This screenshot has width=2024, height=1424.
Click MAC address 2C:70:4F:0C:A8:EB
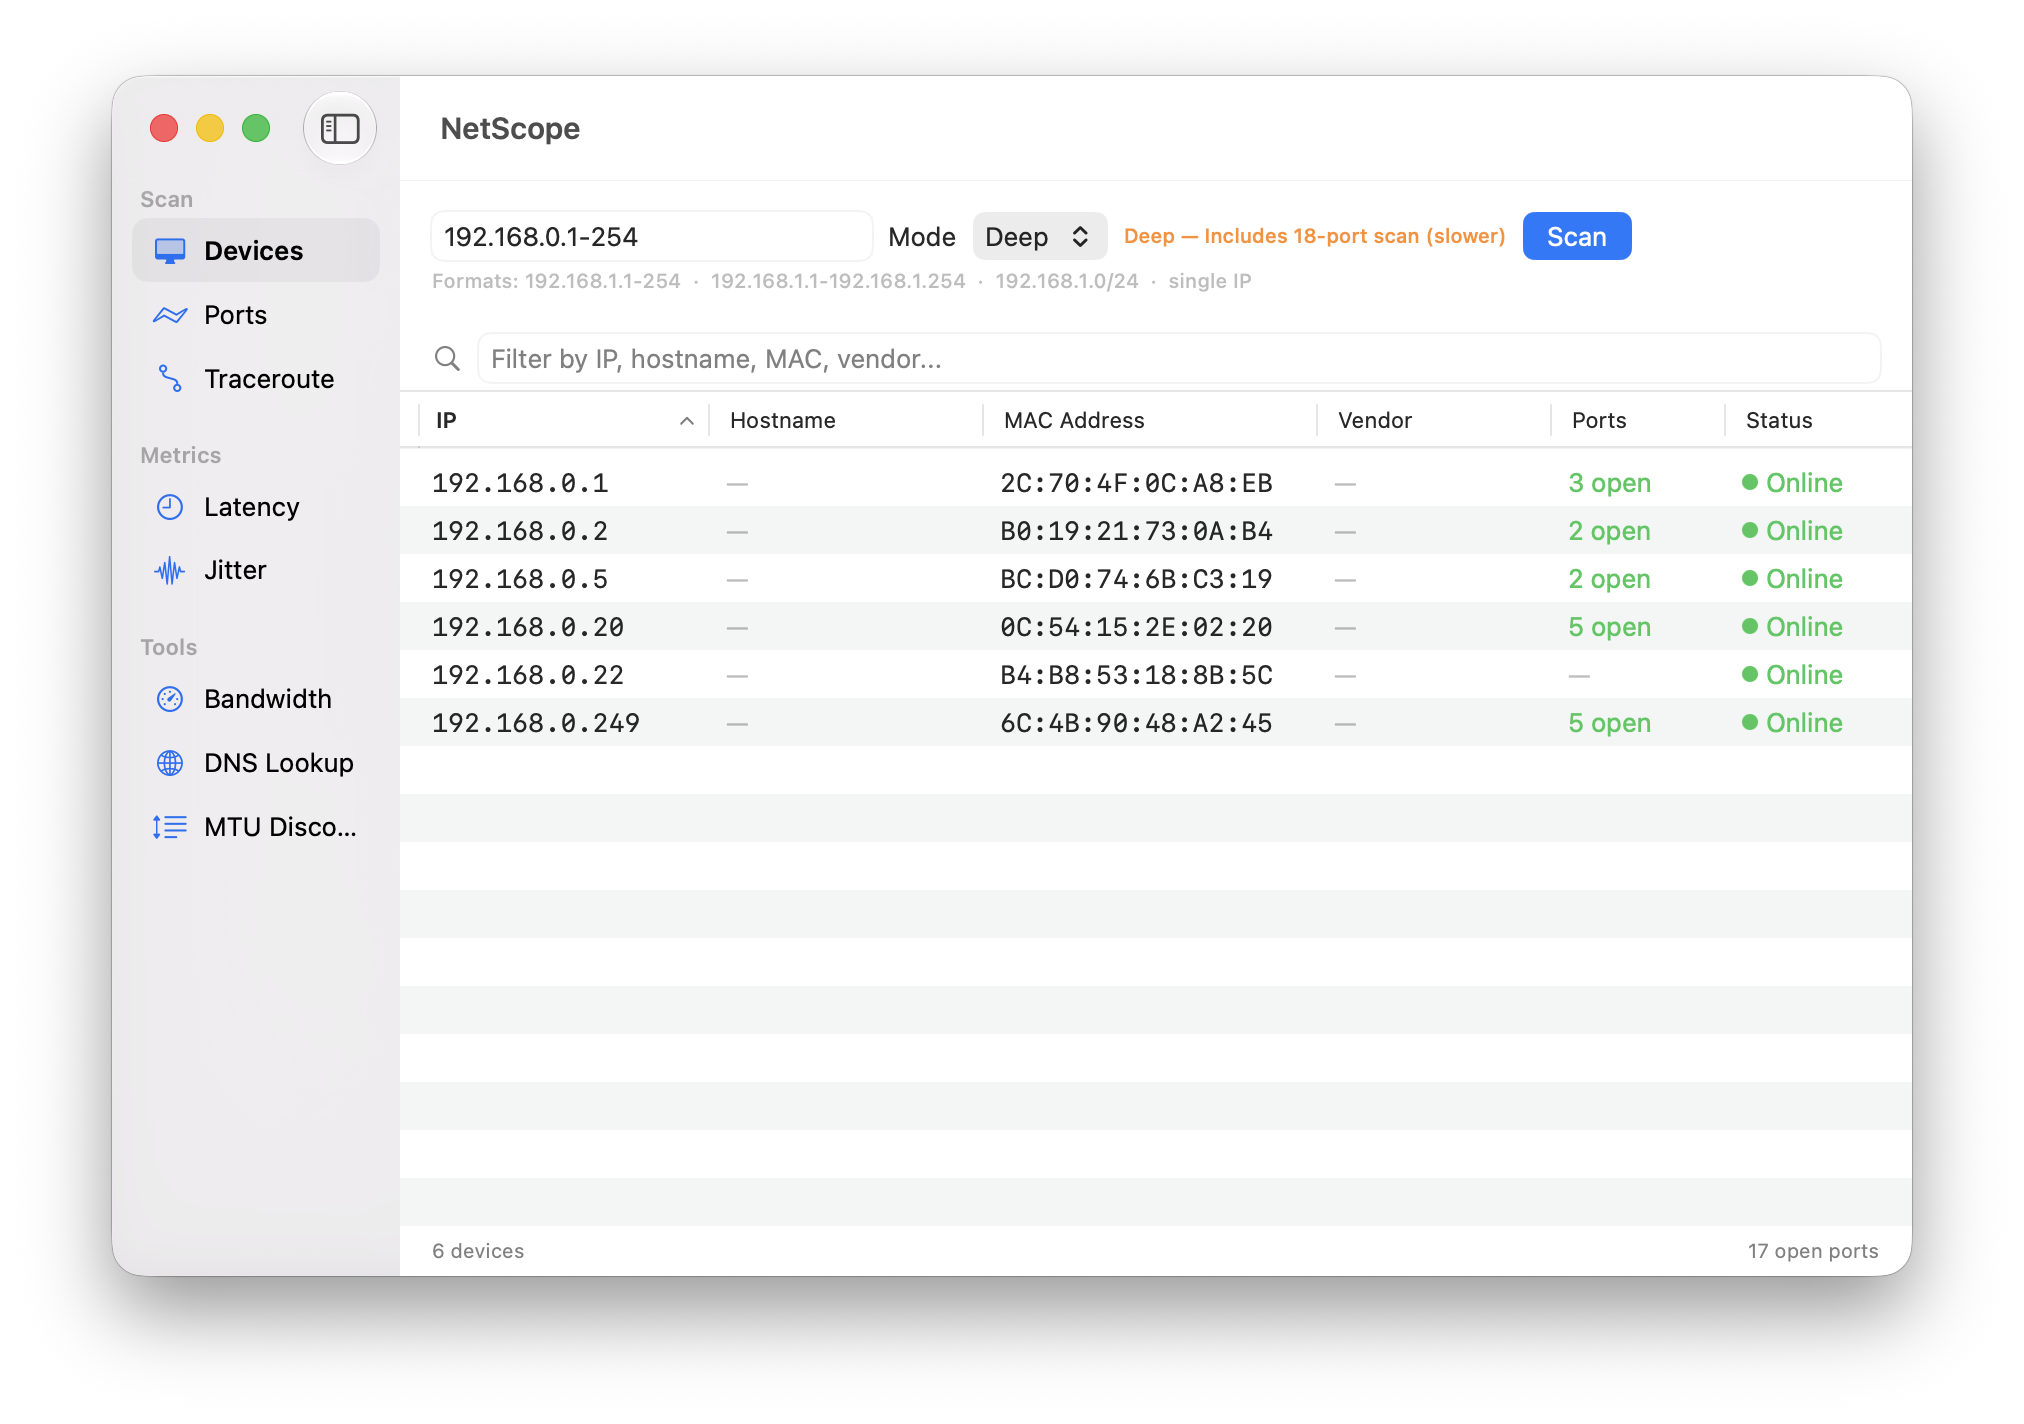1137,483
